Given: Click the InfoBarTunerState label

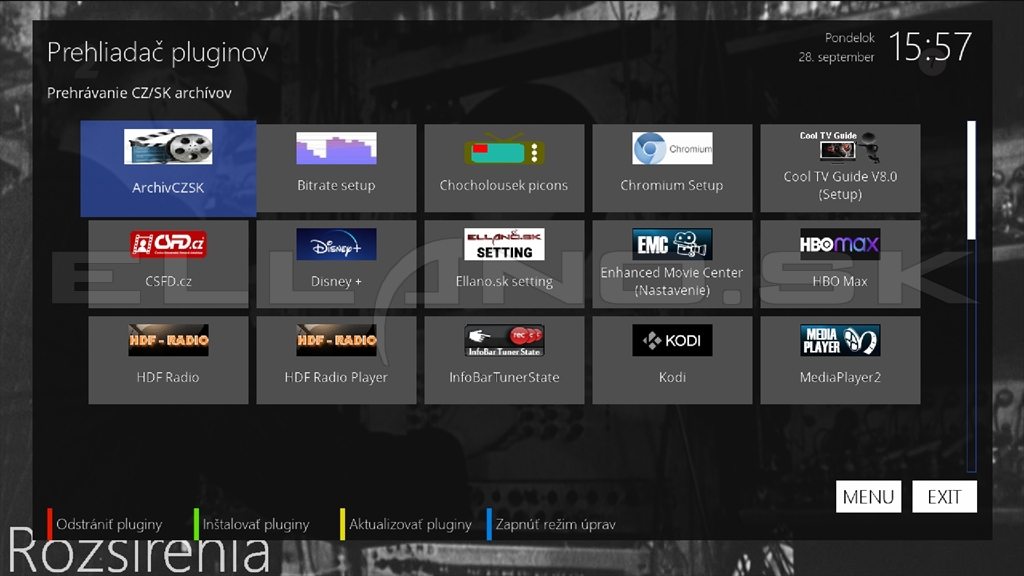Looking at the screenshot, I should [x=504, y=377].
